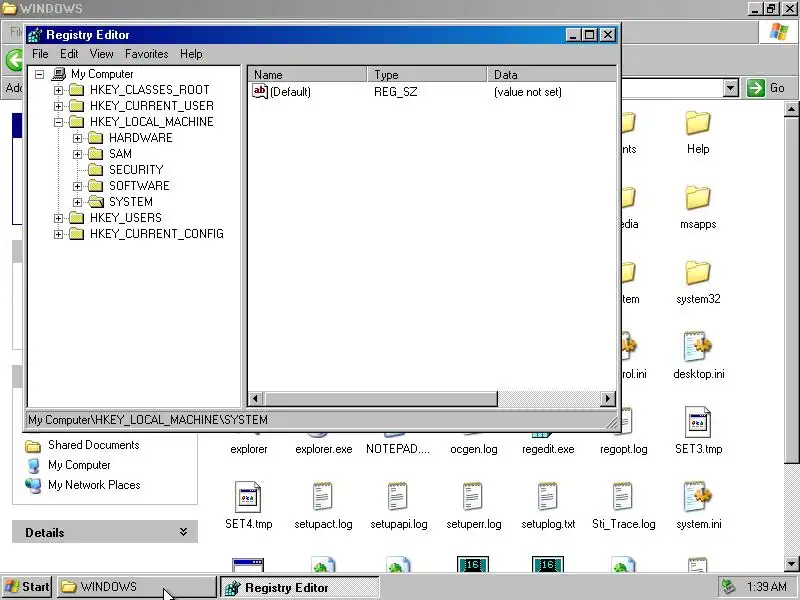Select HKEY_CLASSES_ROOT folder icon
800x600 pixels.
[x=77, y=90]
